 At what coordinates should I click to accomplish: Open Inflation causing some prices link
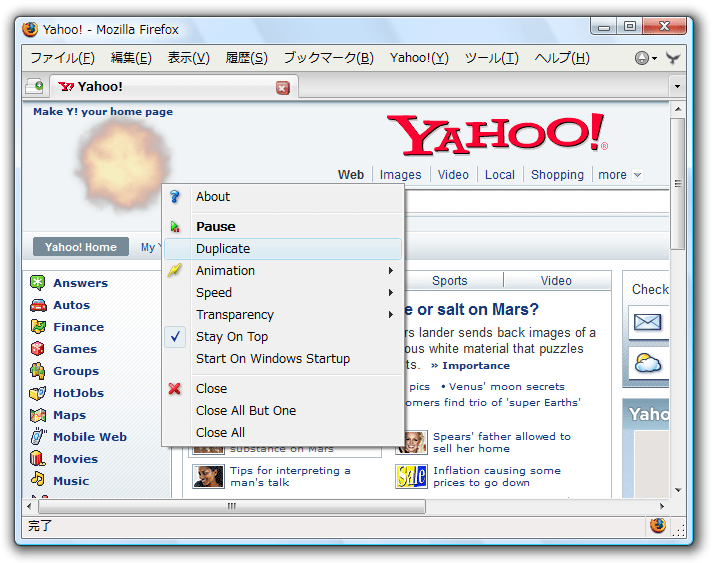(x=497, y=476)
